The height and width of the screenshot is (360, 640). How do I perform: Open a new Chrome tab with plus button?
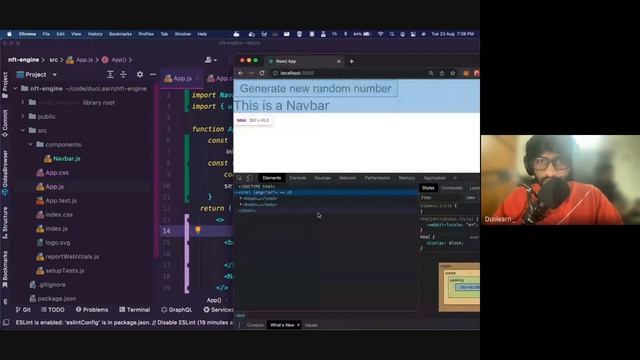pyautogui.click(x=352, y=61)
